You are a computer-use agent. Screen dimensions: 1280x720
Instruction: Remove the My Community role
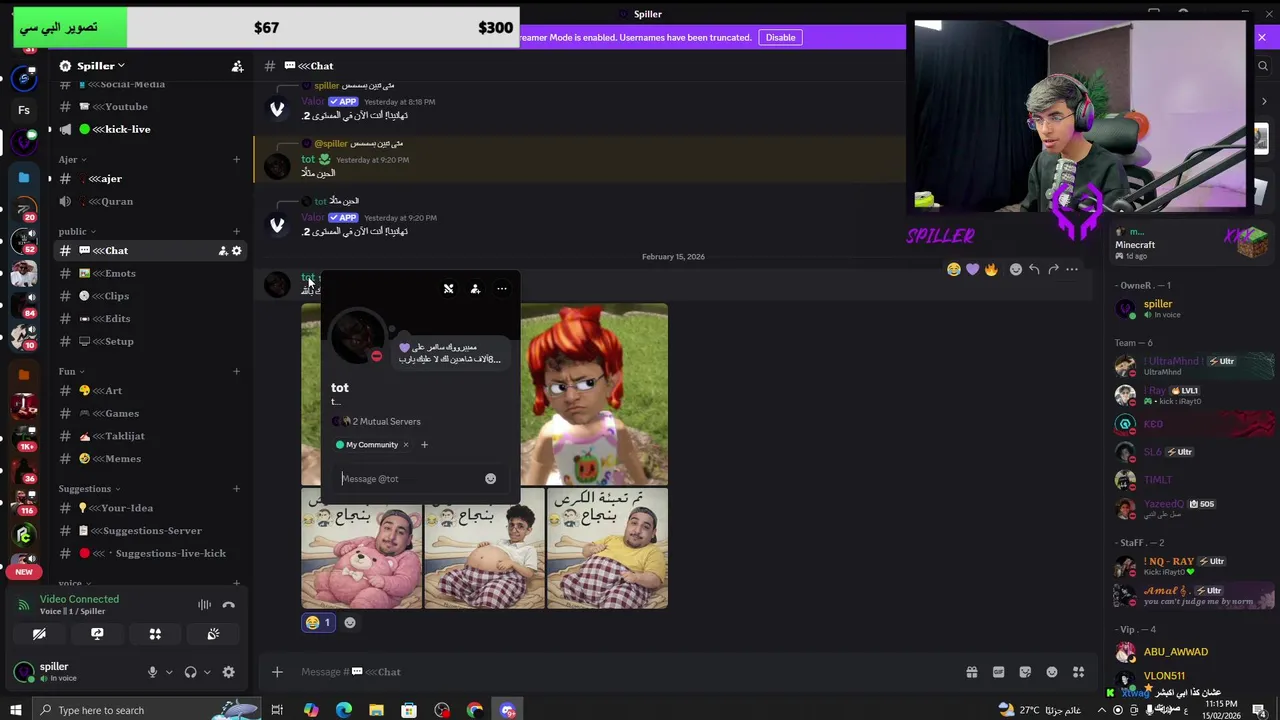405,445
